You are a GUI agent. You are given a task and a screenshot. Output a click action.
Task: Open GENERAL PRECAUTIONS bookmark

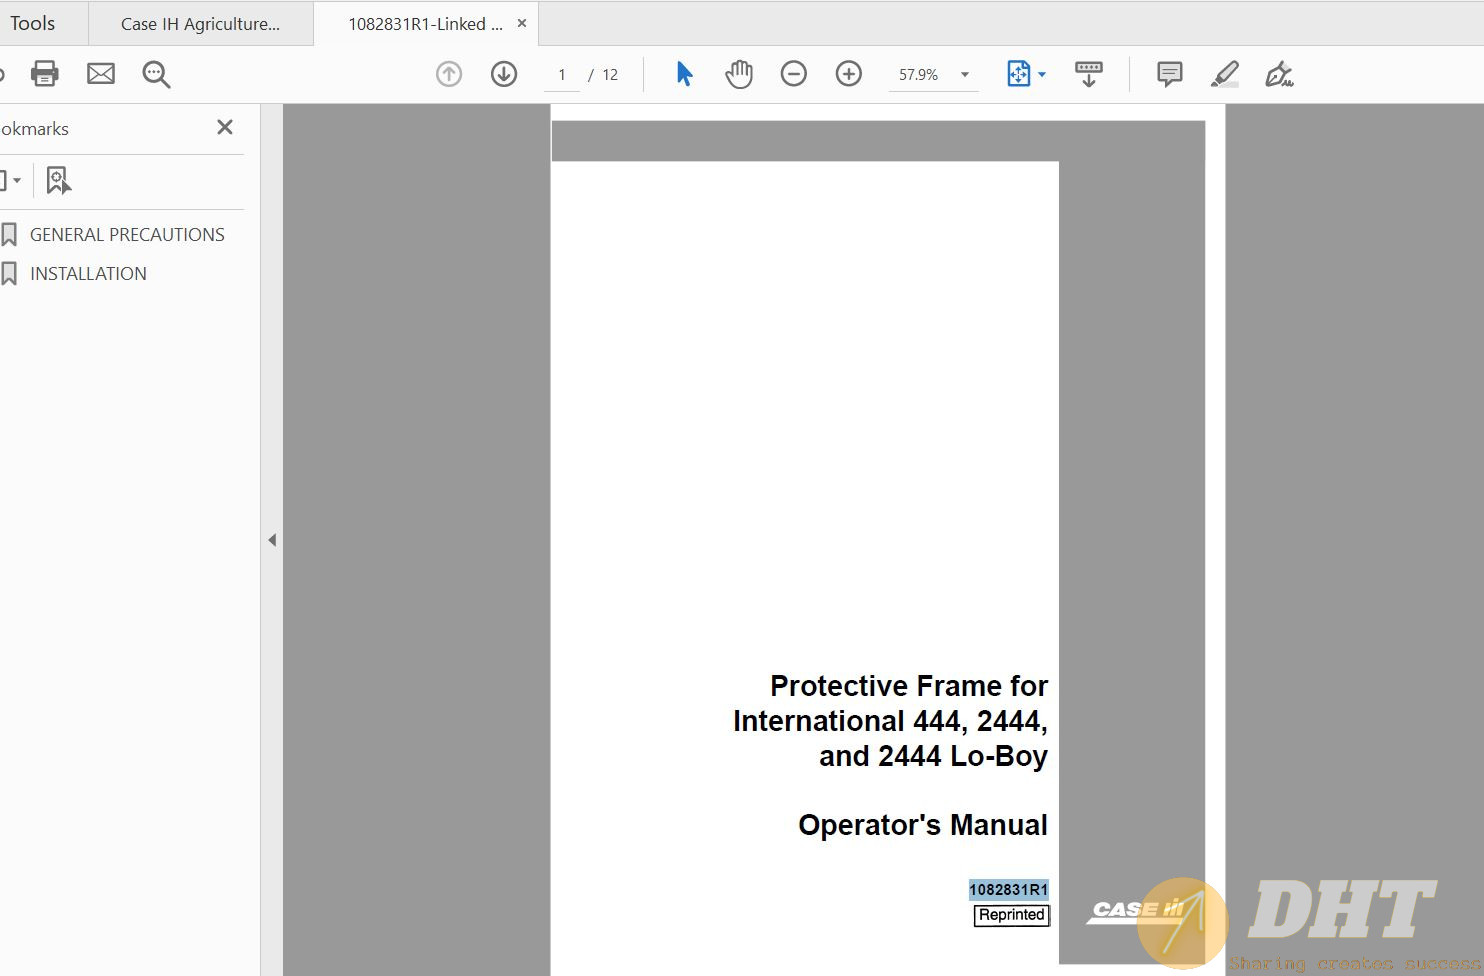tap(127, 235)
